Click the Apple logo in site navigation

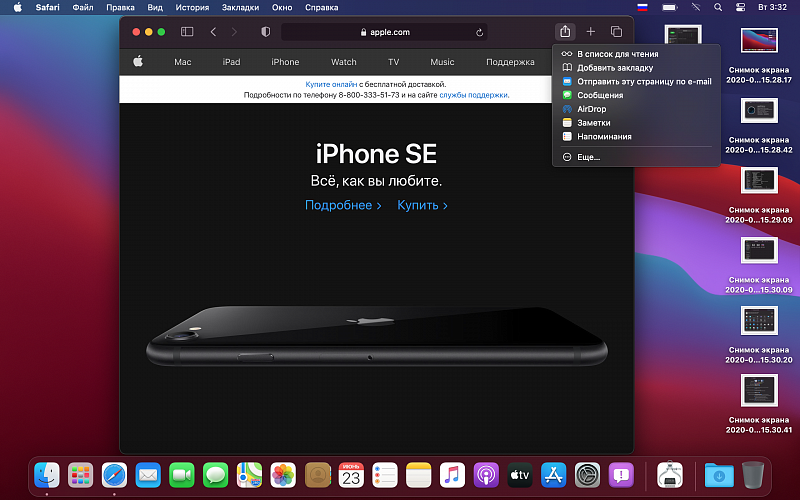[x=138, y=61]
